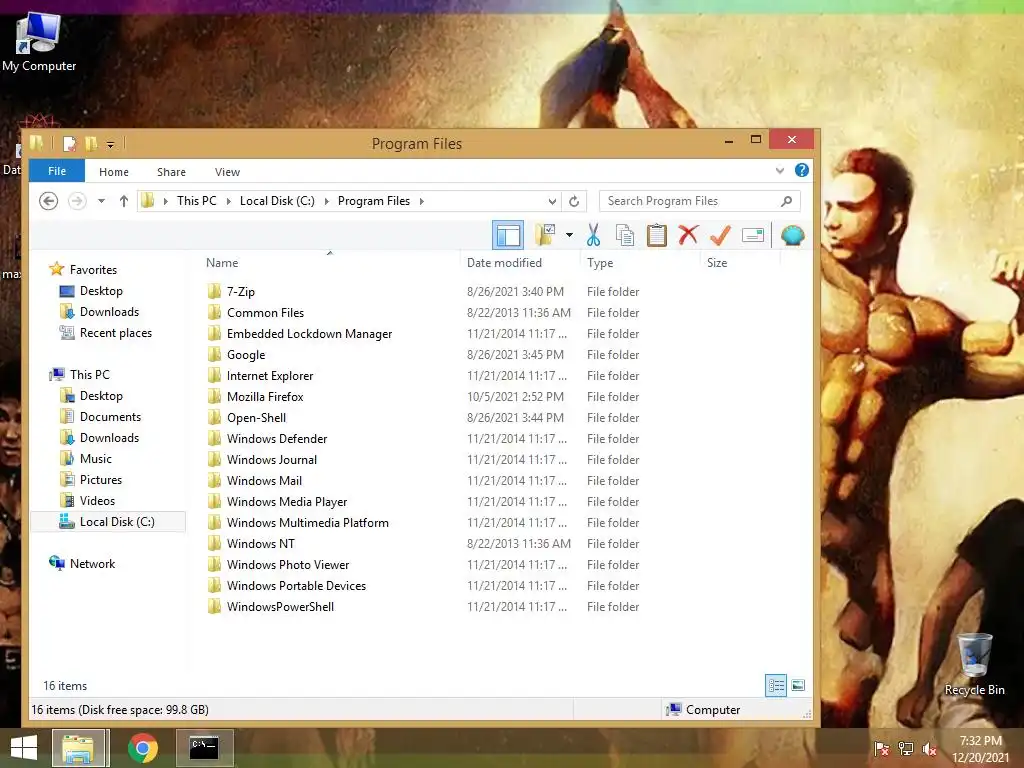
Task: Click the Cut scissors toolbar icon
Action: (593, 235)
